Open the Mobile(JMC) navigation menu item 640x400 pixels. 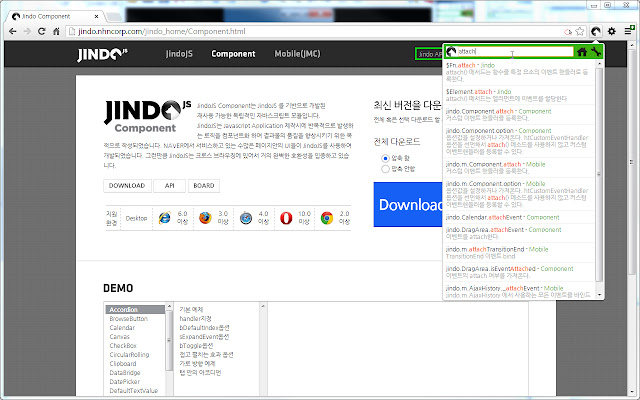coord(297,54)
